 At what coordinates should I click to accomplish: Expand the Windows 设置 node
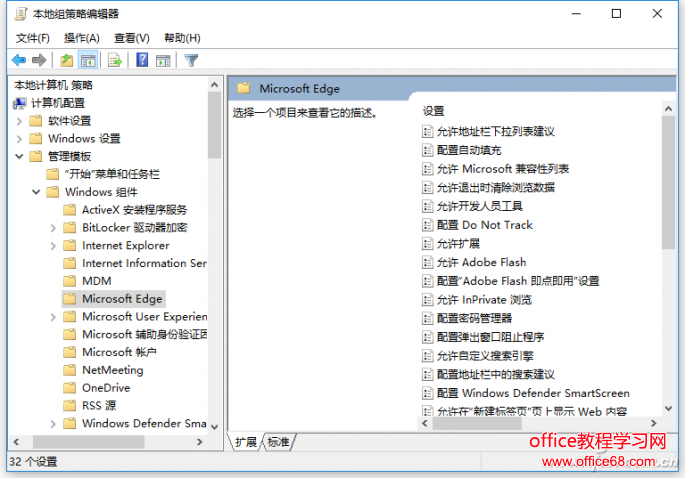[19, 139]
